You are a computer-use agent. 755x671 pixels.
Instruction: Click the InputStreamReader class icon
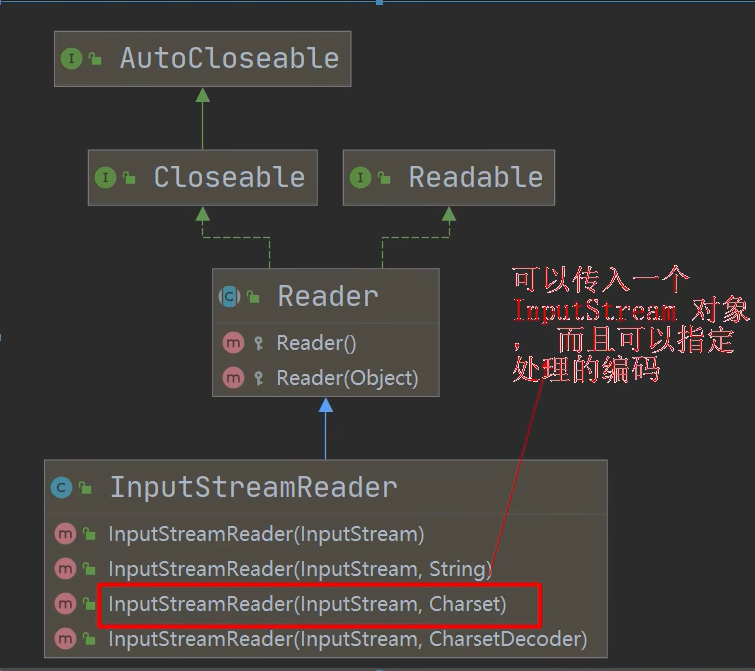62,487
